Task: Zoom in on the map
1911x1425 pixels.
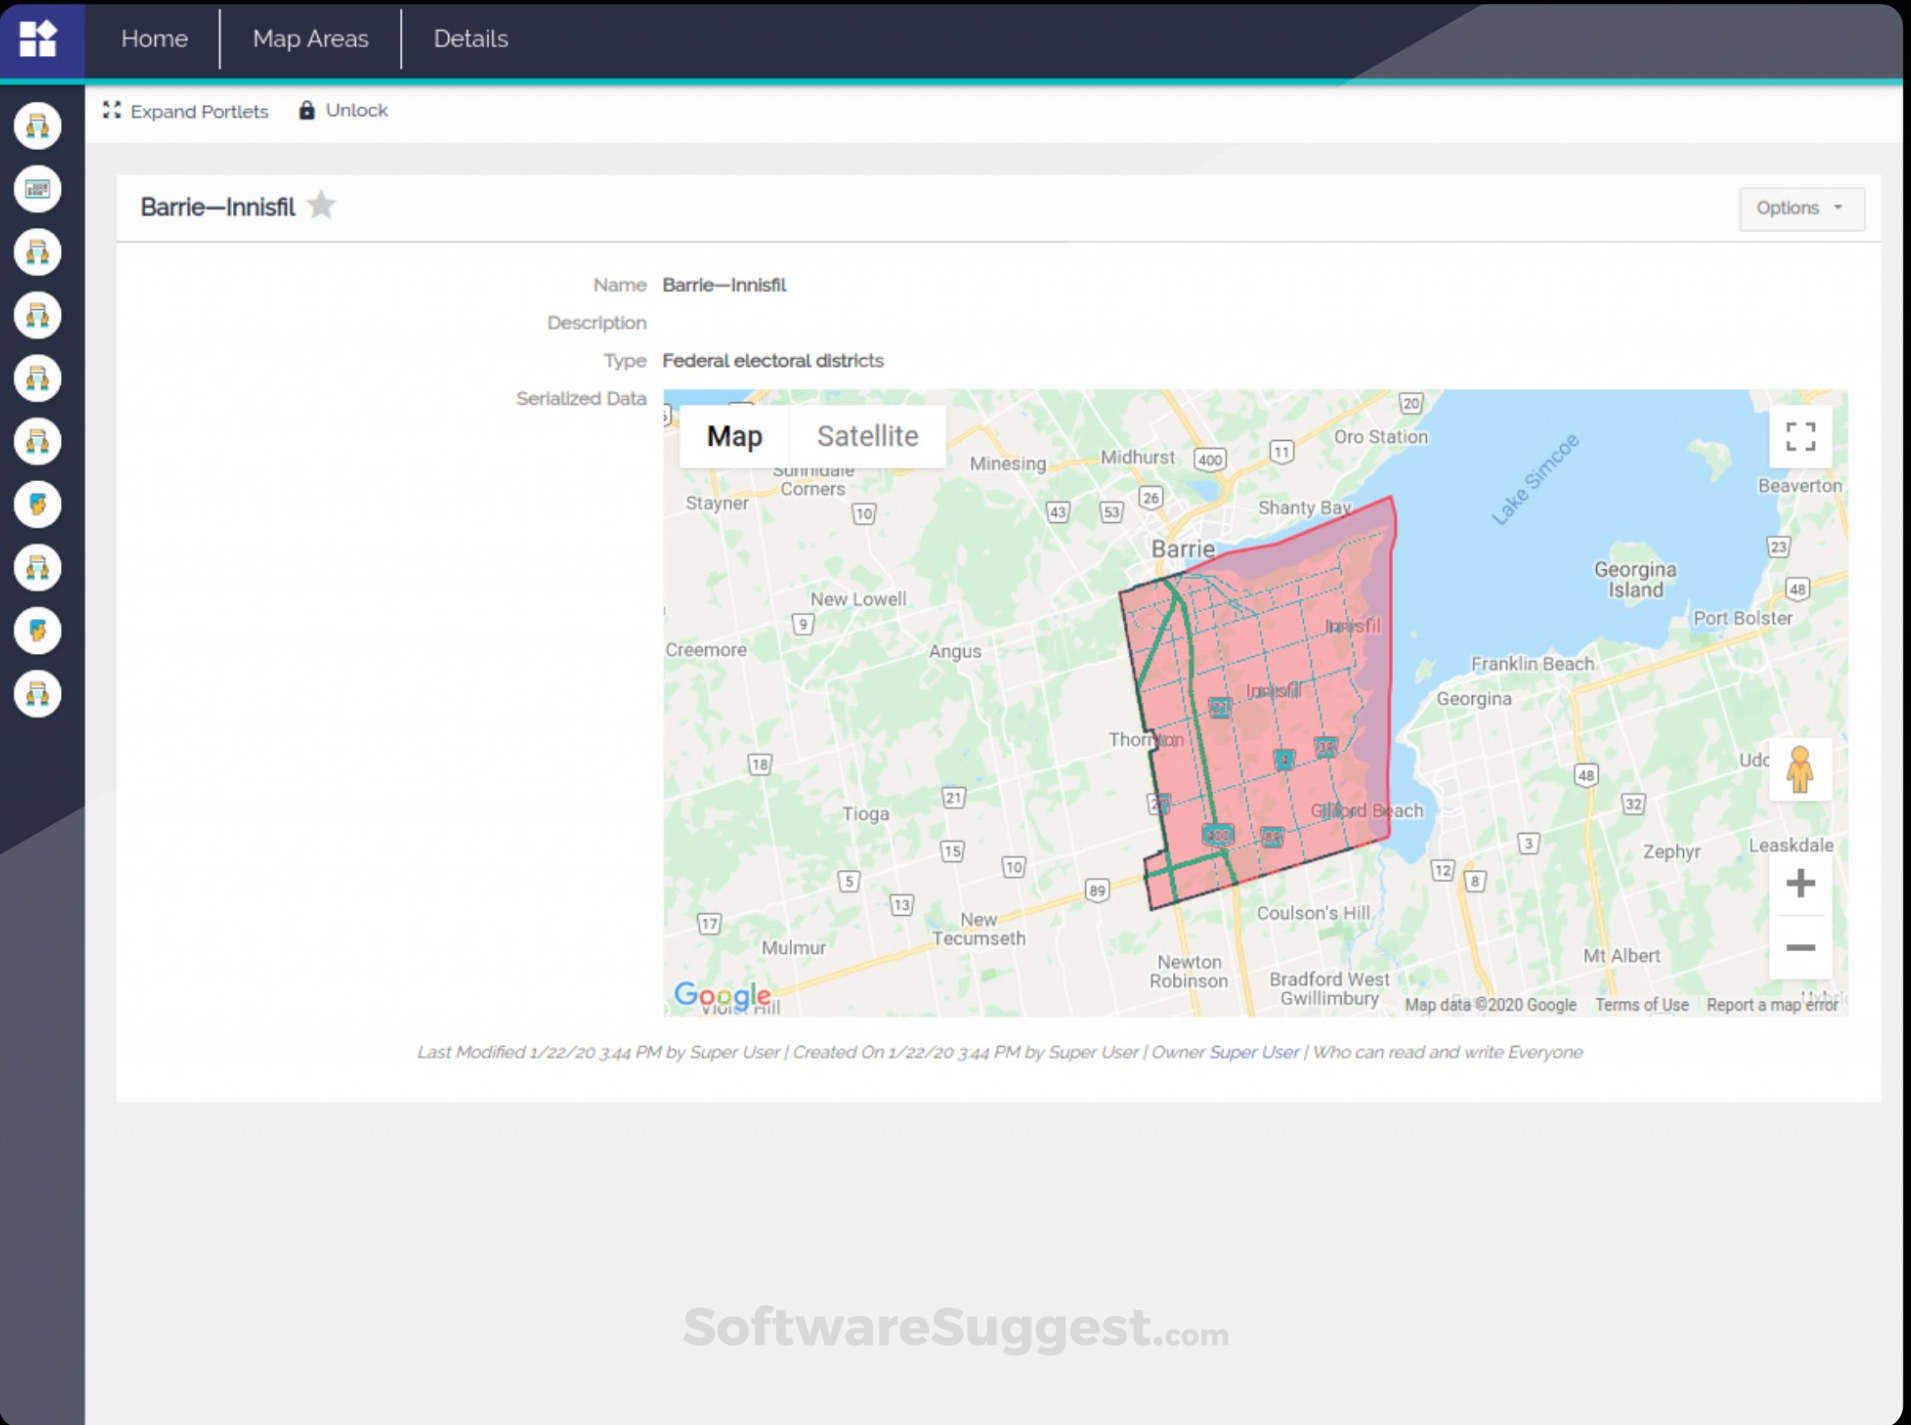Action: [x=1800, y=883]
